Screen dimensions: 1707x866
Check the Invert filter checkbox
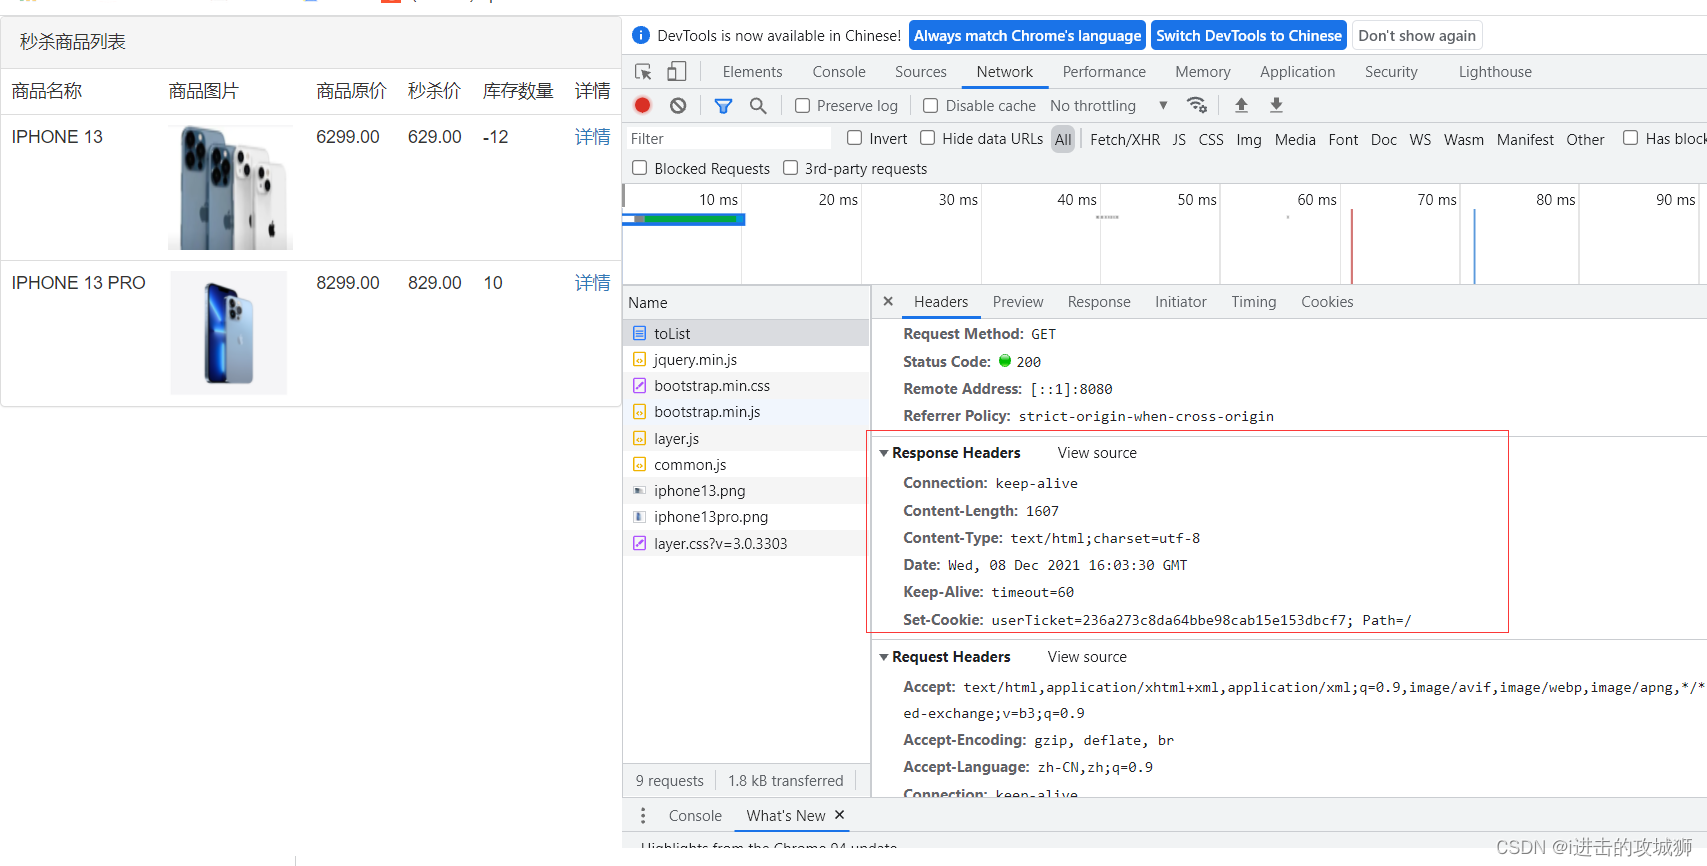[x=854, y=138]
